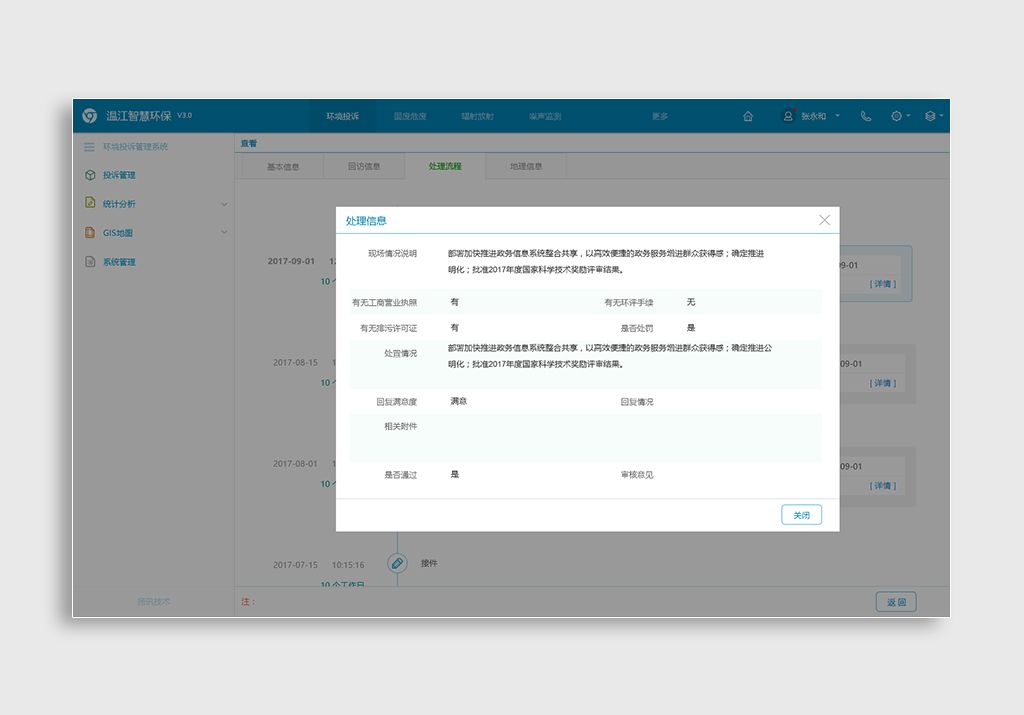Click the home icon in header
This screenshot has width=1024, height=715.
pyautogui.click(x=748, y=116)
